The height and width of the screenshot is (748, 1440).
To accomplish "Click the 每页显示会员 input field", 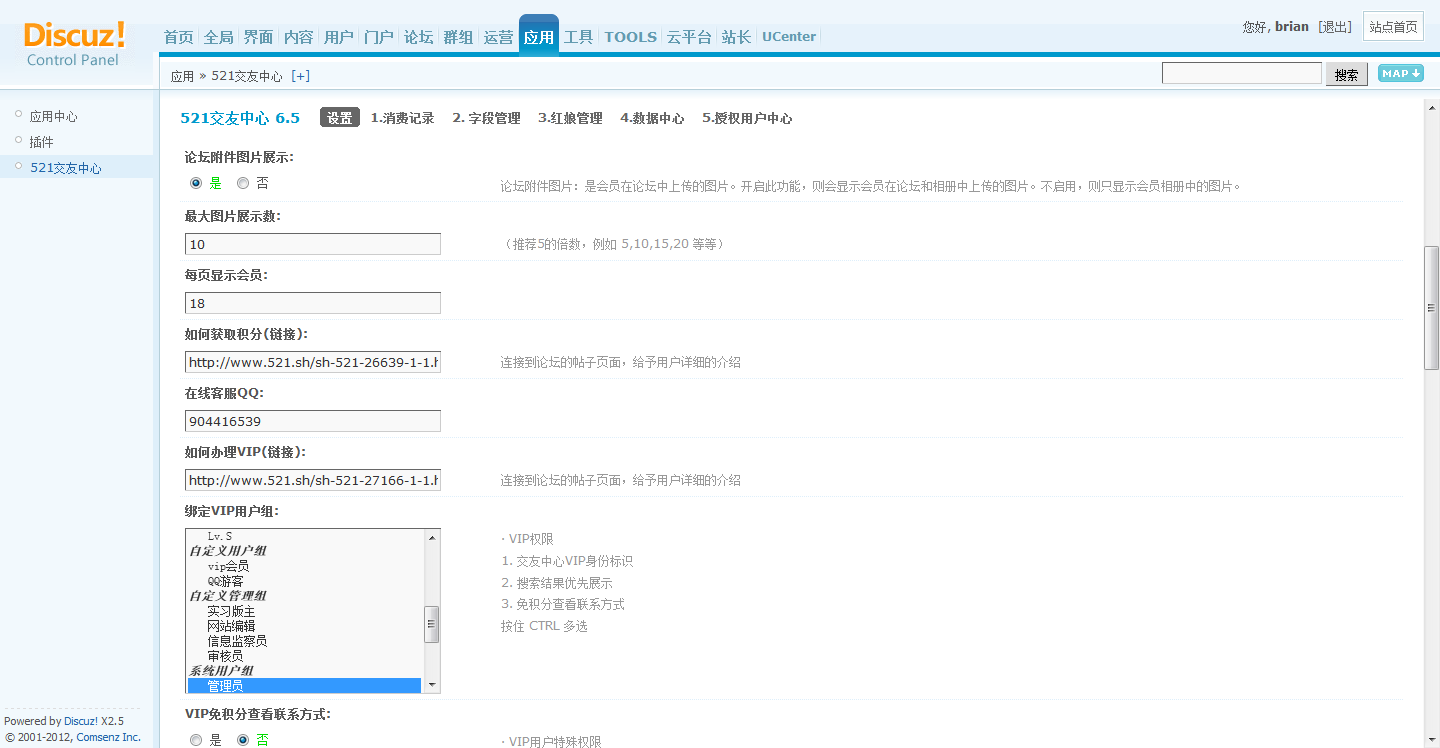I will (x=313, y=303).
